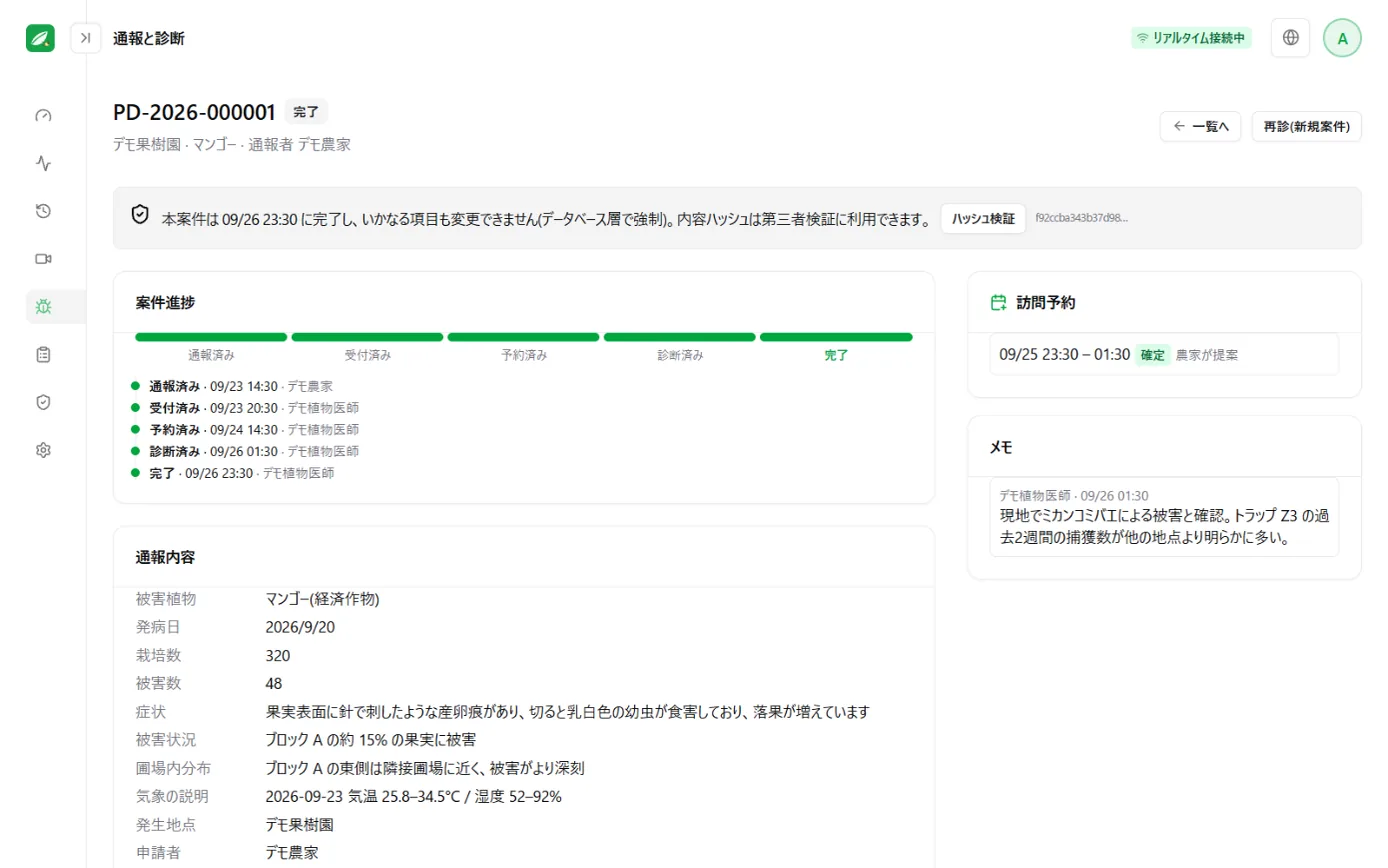
Task: Open the history clock icon in sidebar
Action: click(x=43, y=210)
